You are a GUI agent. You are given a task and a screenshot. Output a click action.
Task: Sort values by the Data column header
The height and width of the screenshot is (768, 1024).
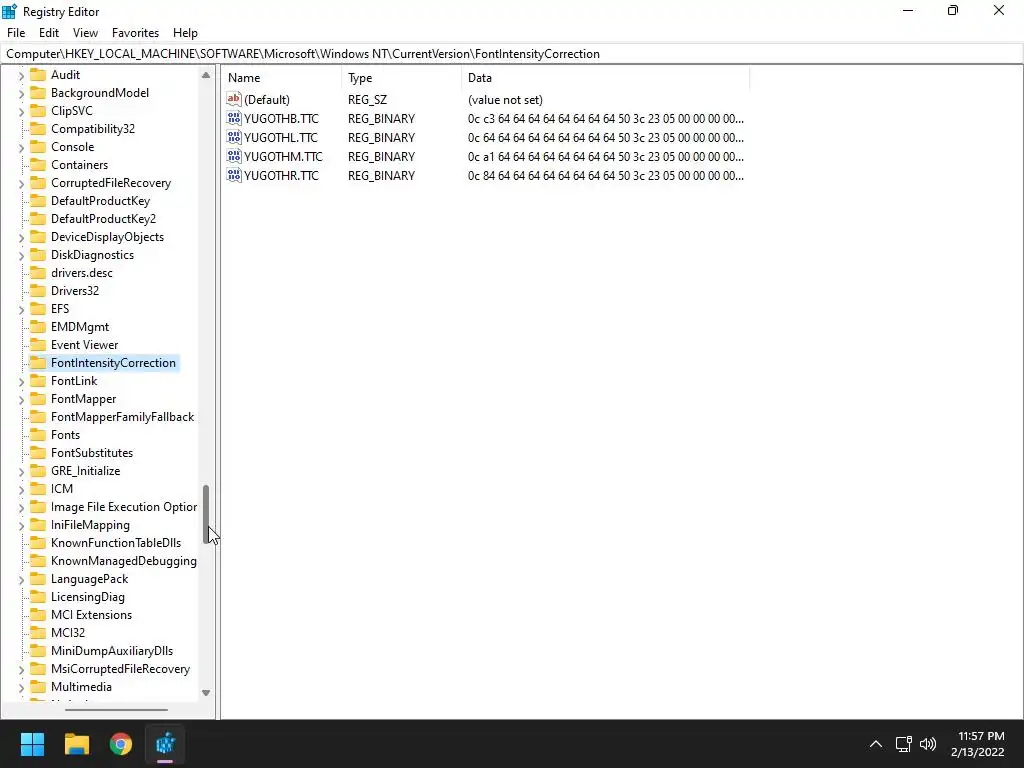click(x=605, y=78)
